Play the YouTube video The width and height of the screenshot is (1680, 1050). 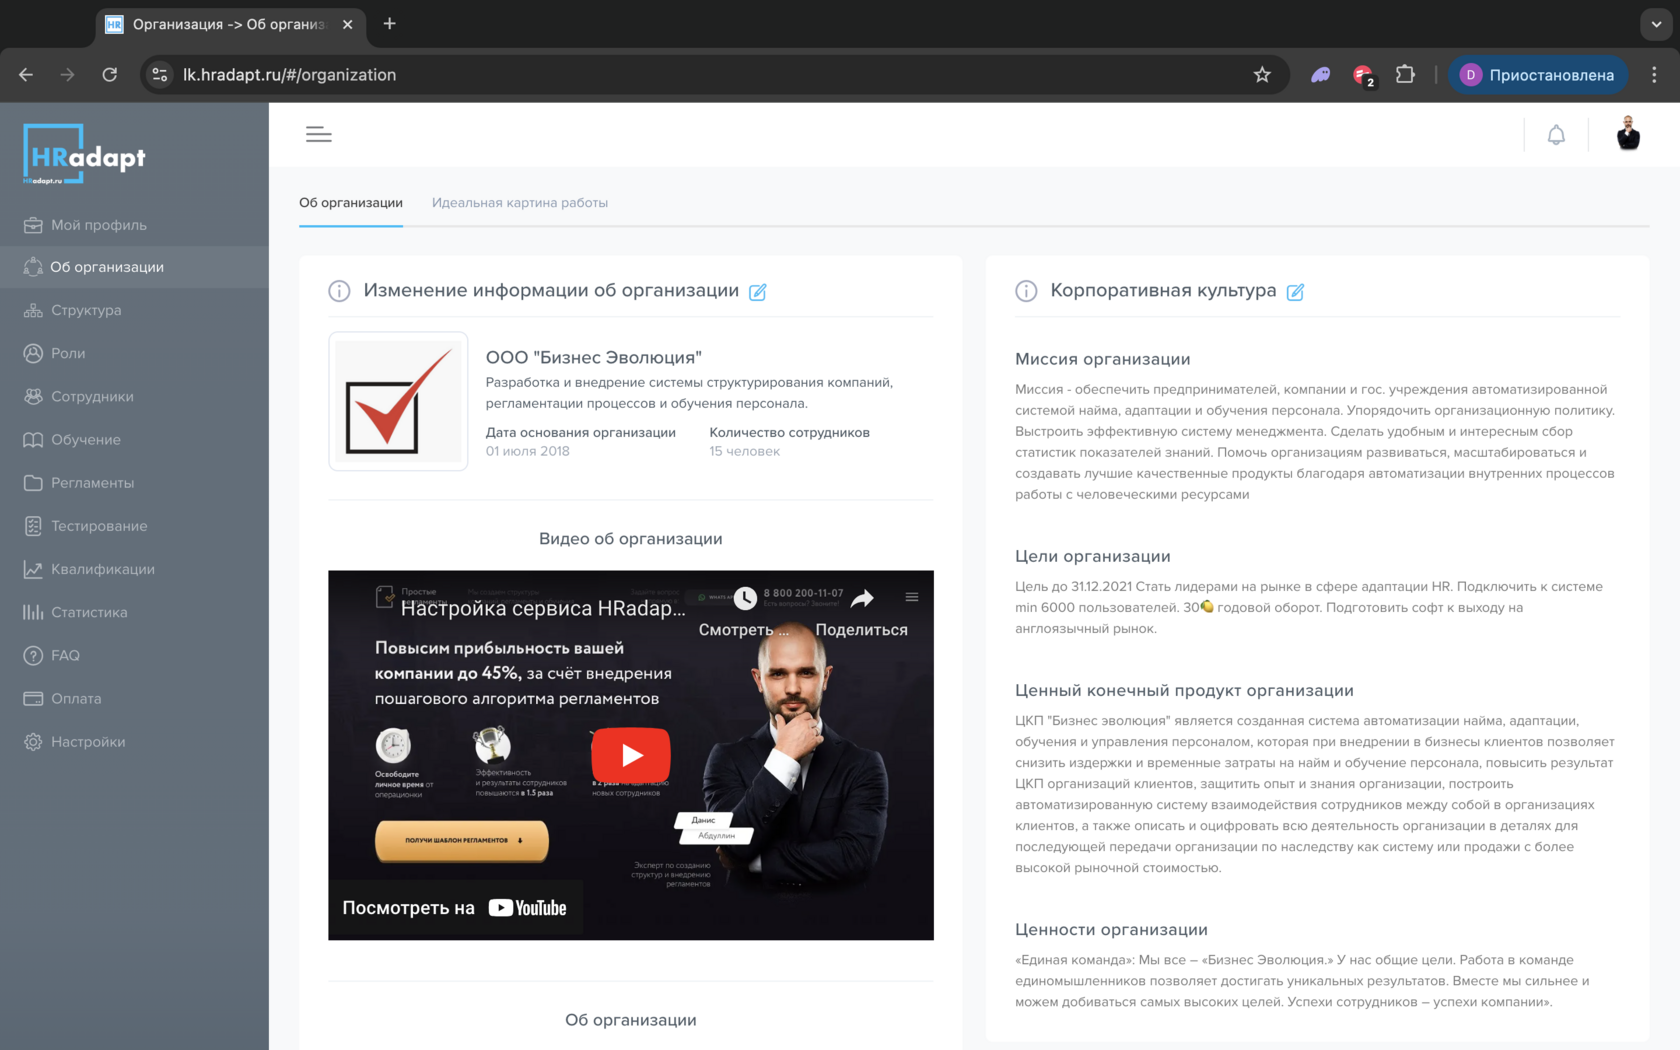631,755
